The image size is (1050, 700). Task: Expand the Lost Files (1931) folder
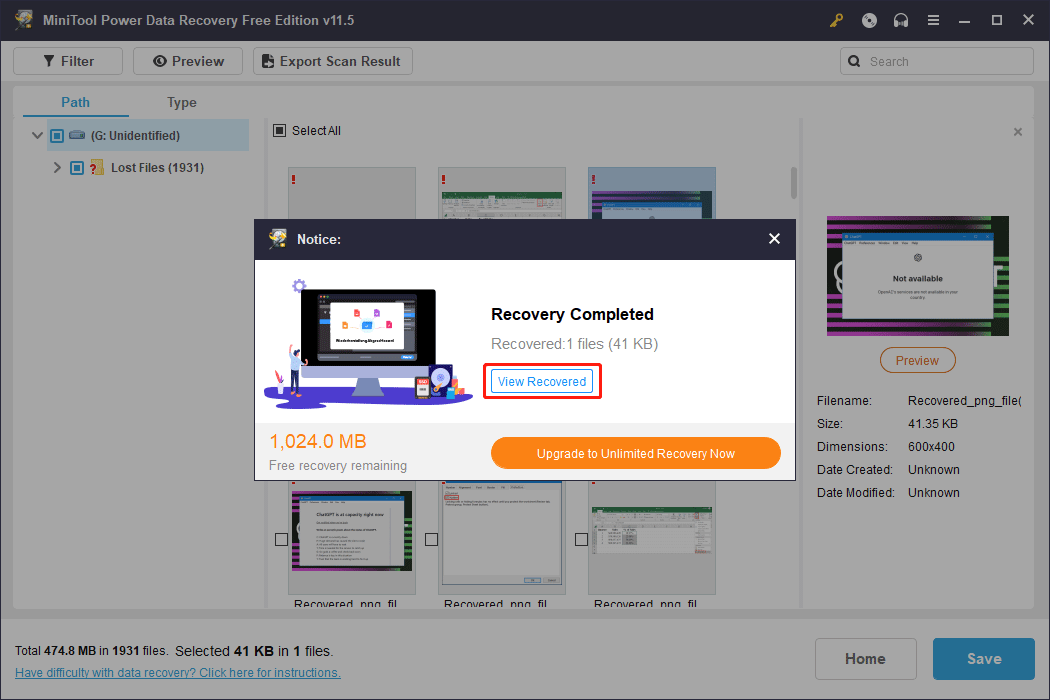(x=57, y=168)
